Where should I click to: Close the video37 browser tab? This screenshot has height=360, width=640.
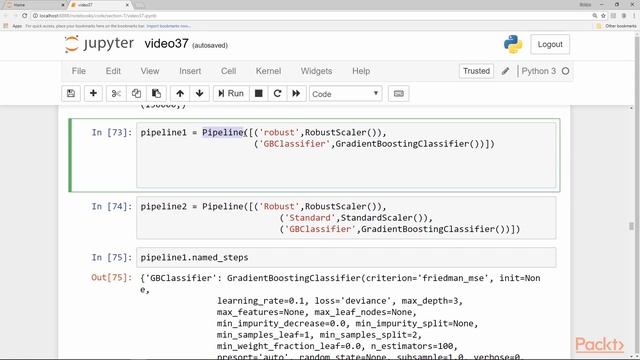coord(127,5)
